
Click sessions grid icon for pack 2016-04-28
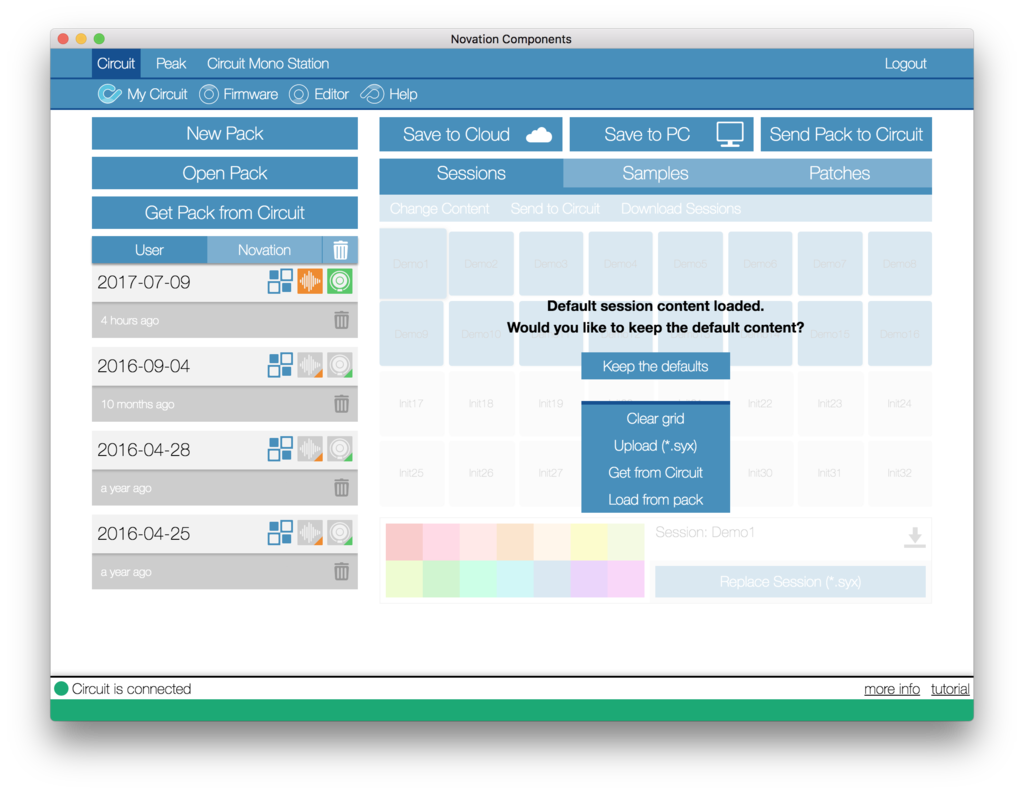click(280, 449)
